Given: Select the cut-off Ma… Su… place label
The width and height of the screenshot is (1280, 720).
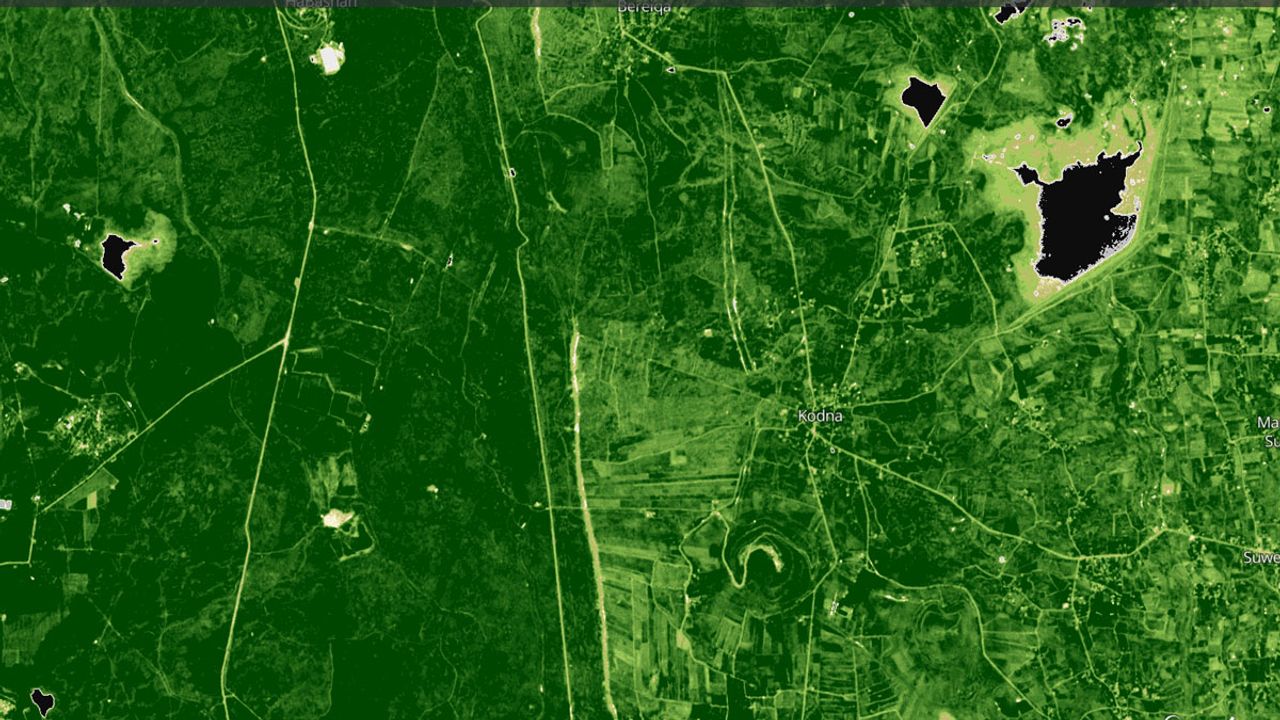Looking at the screenshot, I should (x=1267, y=432).
